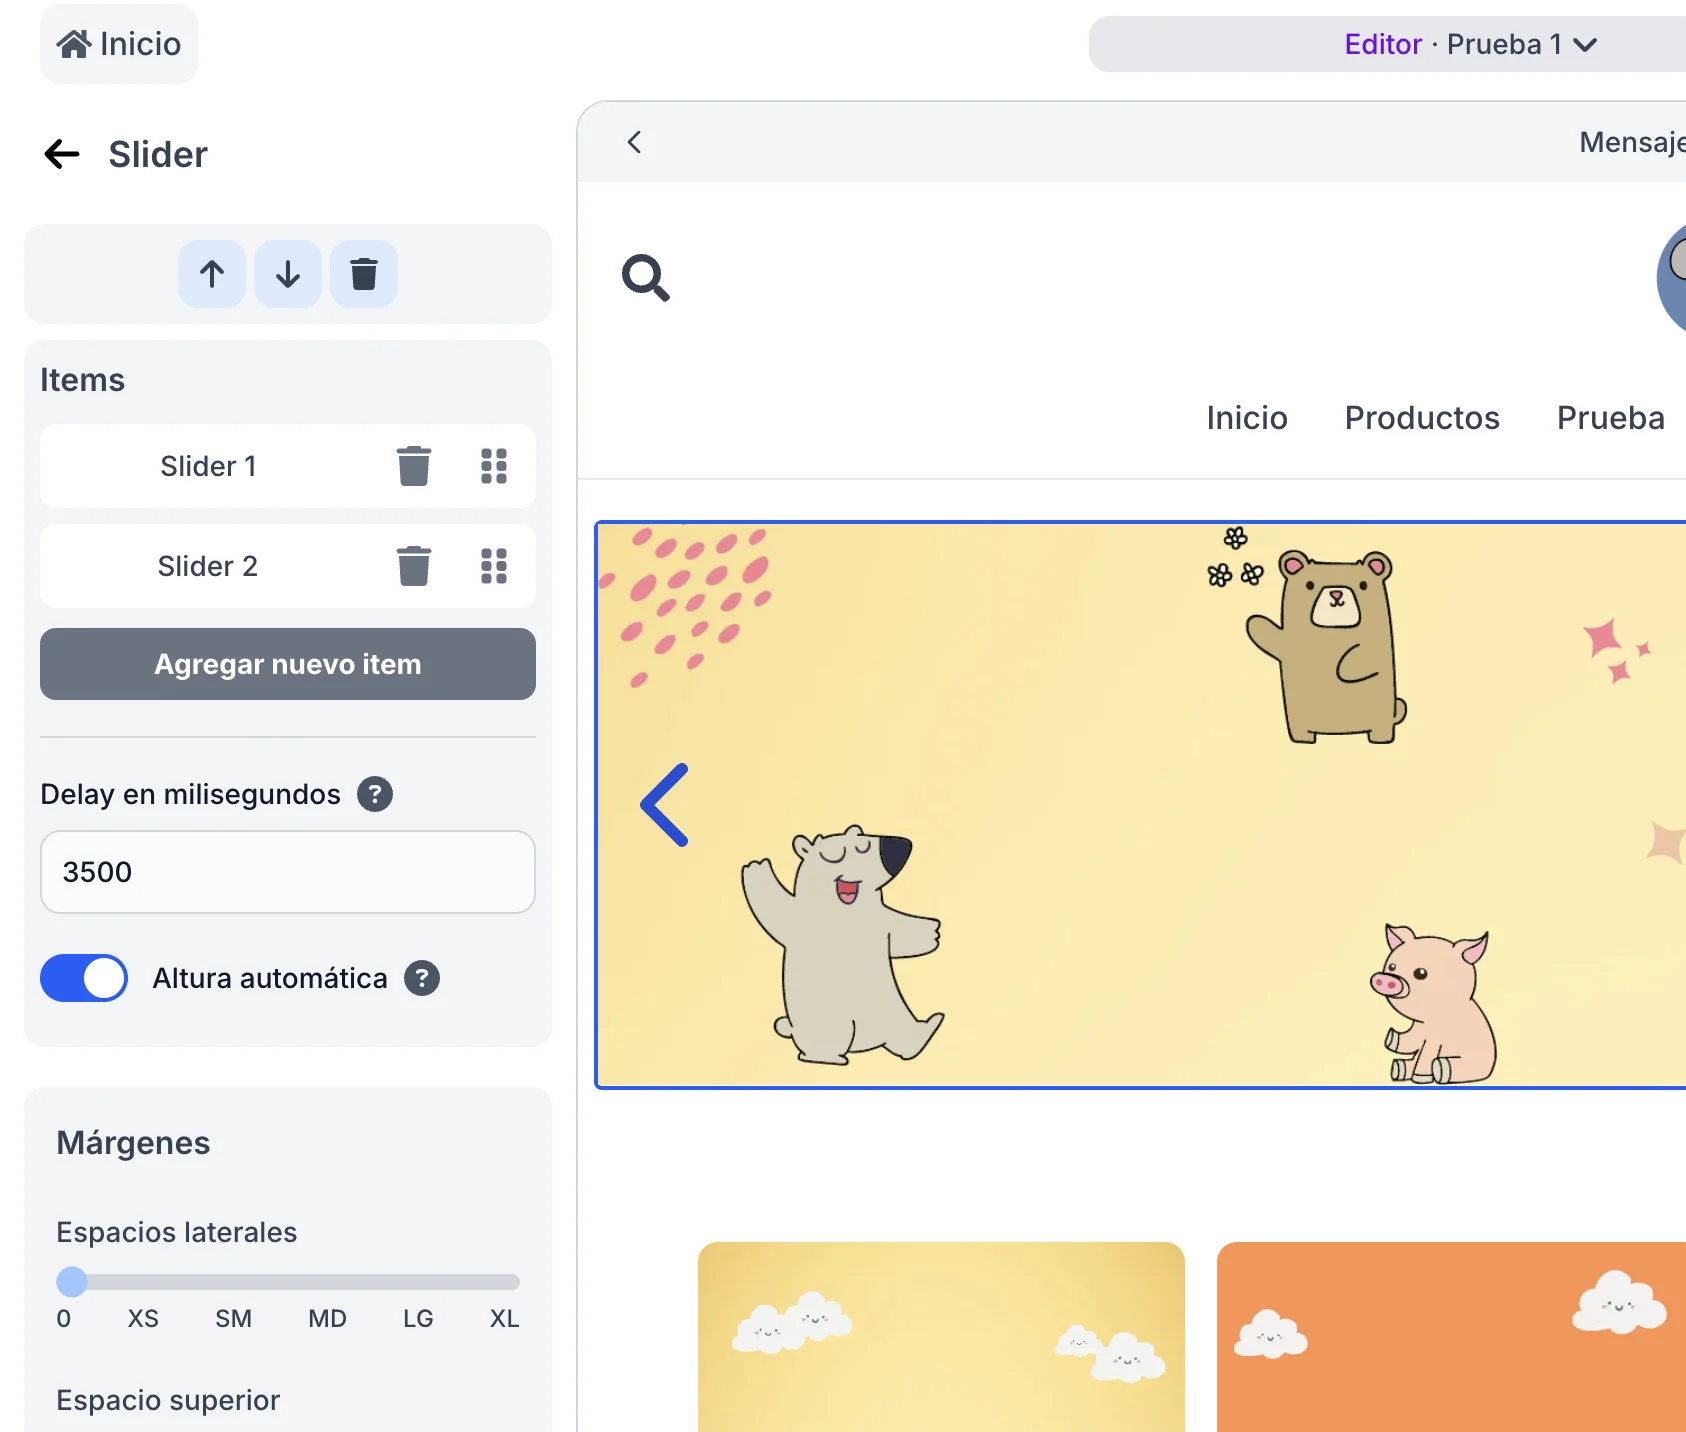Delete the Slider 1 item
The width and height of the screenshot is (1686, 1432).
413,466
